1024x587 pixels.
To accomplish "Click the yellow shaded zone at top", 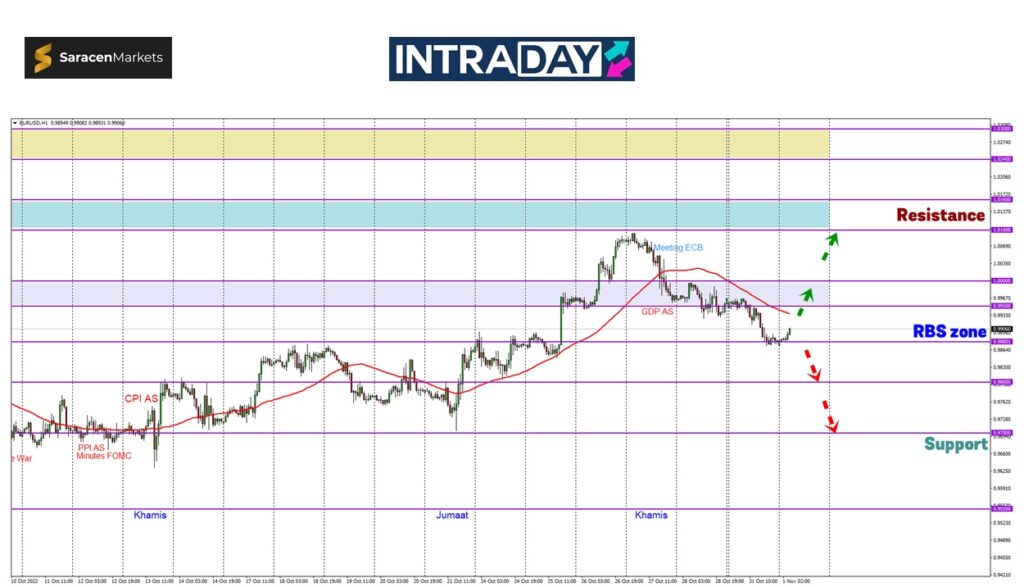I will (420, 144).
